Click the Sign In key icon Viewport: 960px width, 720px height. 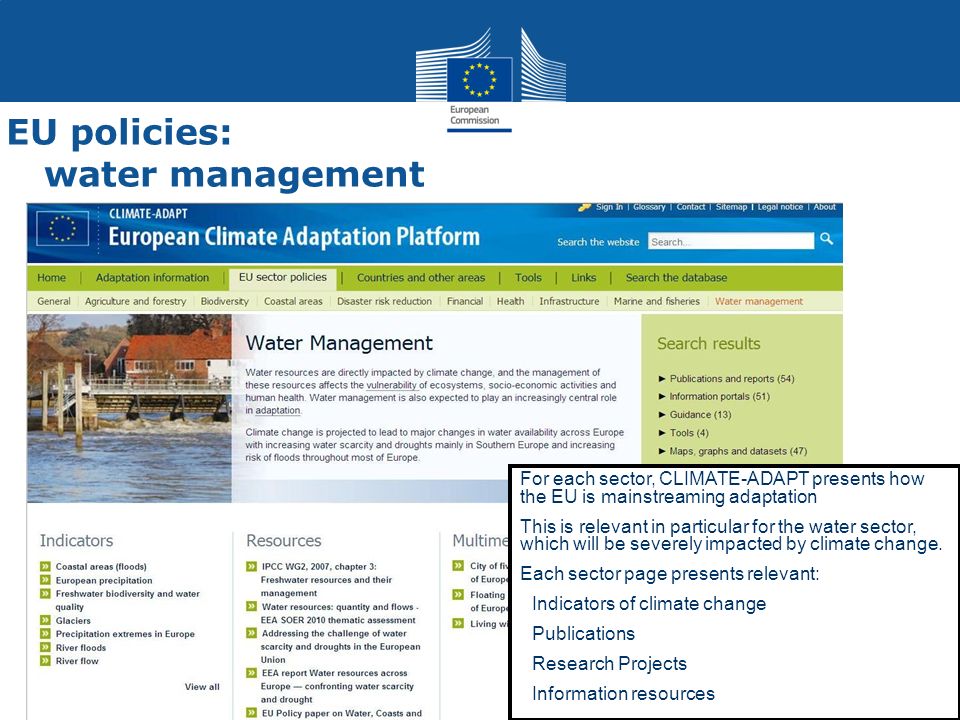pos(584,208)
